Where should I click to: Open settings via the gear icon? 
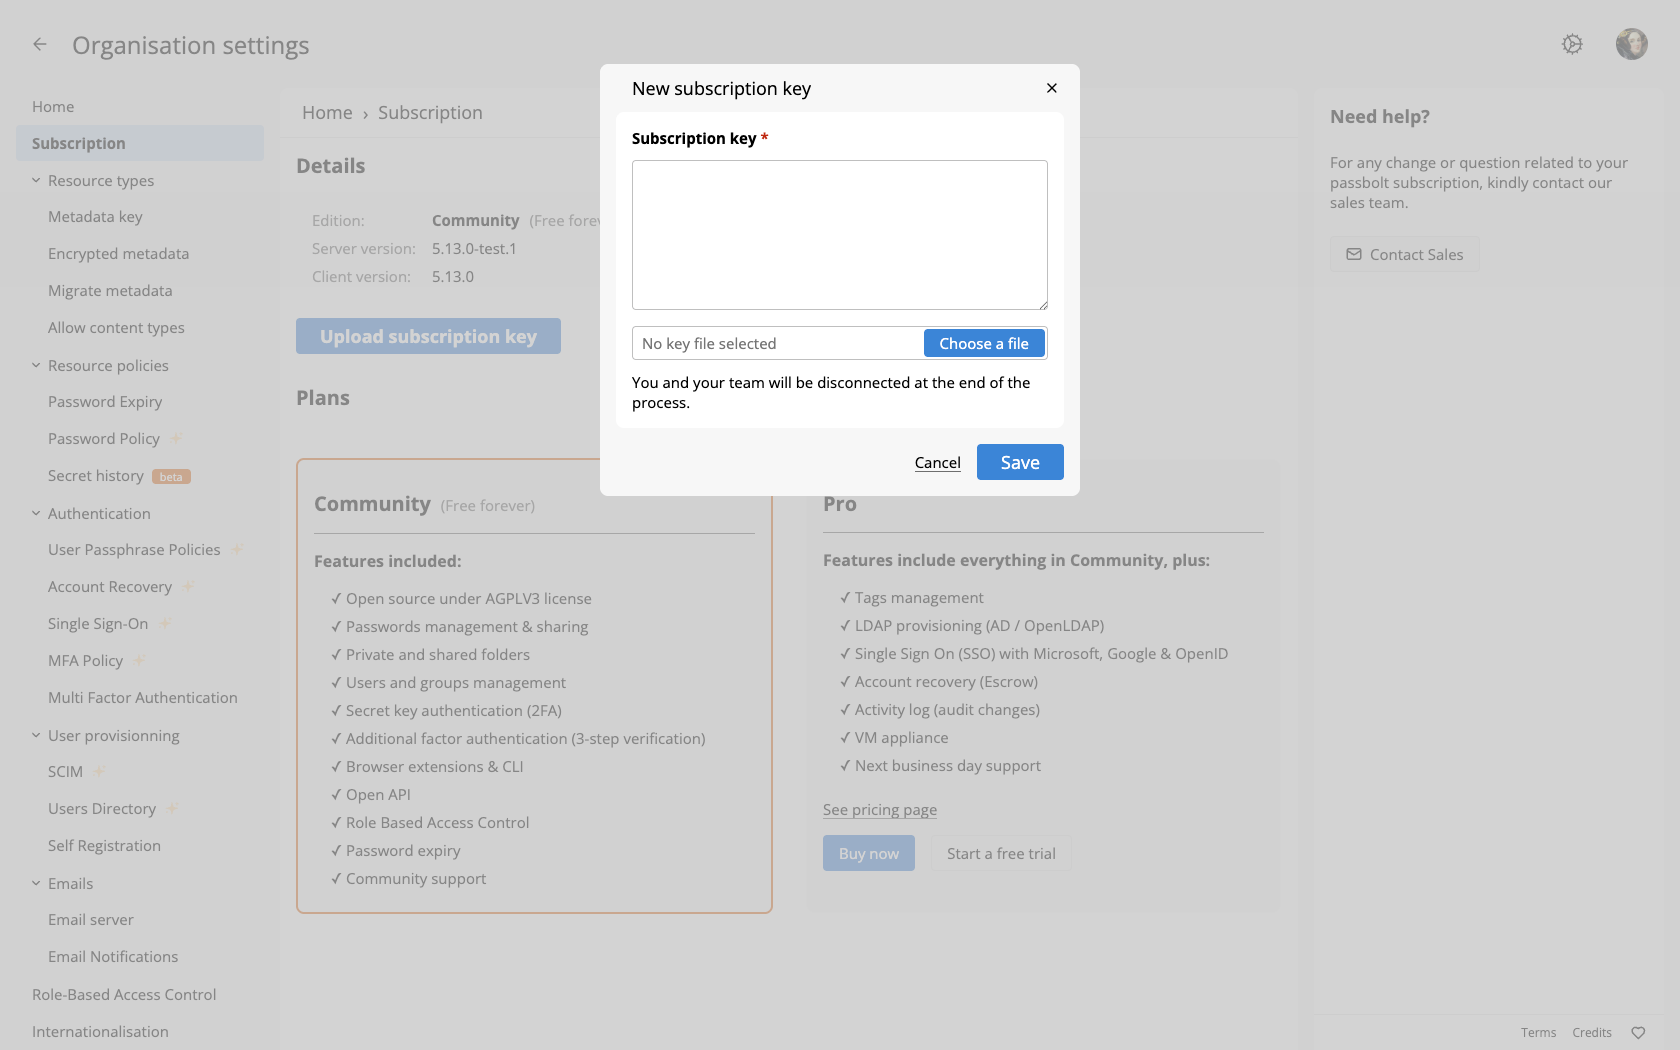[x=1572, y=44]
